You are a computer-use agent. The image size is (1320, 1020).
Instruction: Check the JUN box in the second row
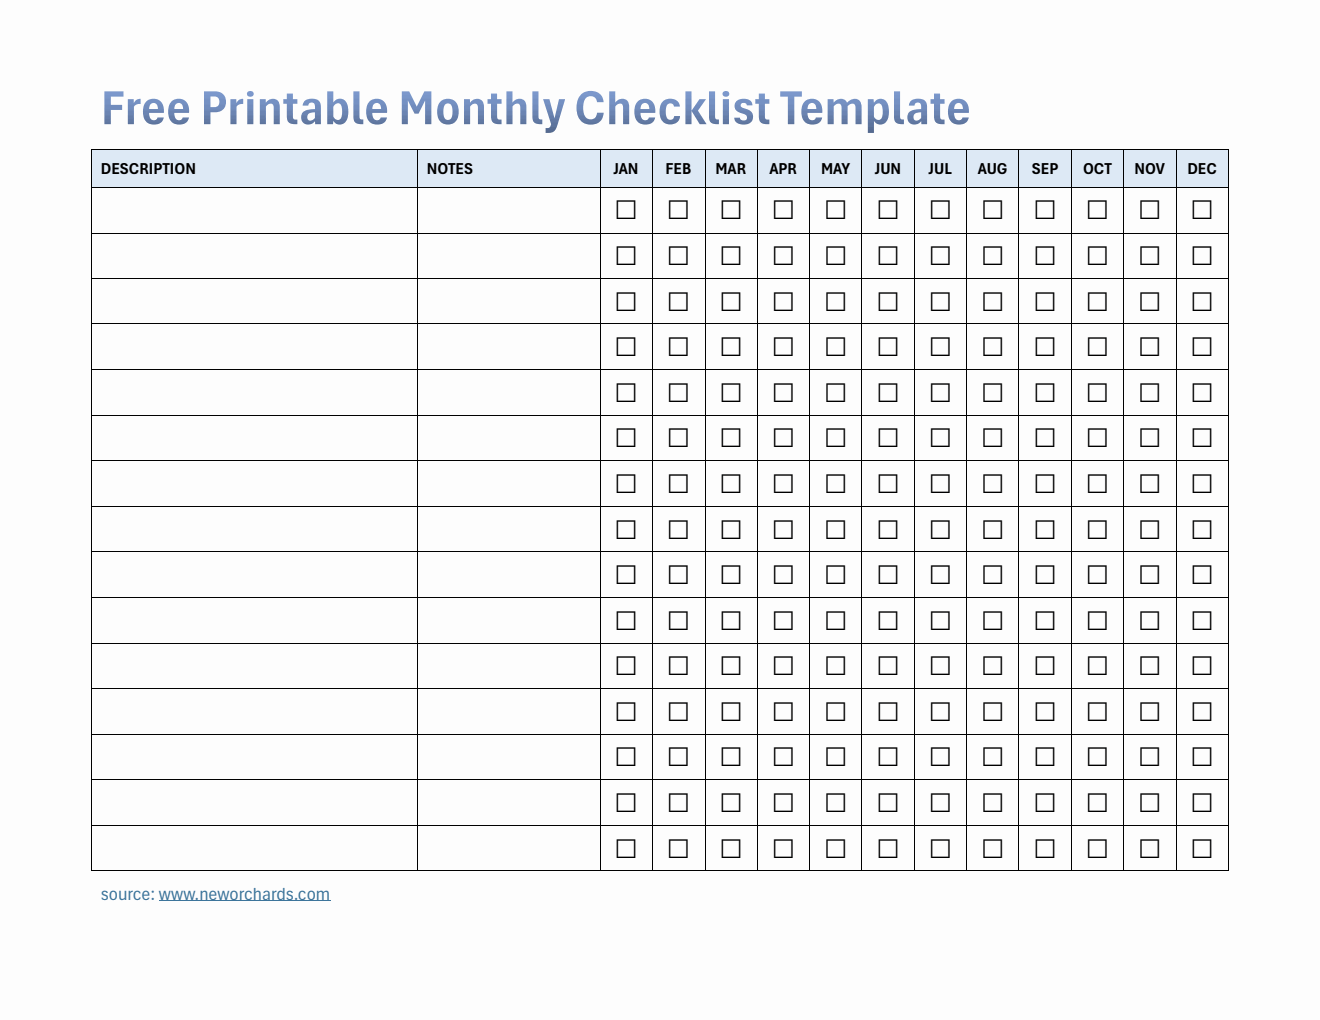tap(888, 256)
